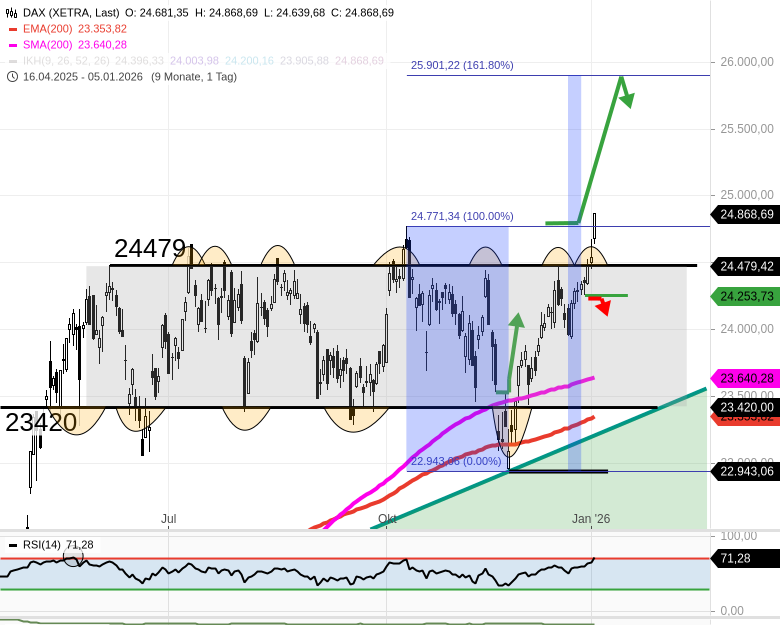Click the red EMA(200) legend marker
The width and height of the screenshot is (780, 625).
point(12,29)
